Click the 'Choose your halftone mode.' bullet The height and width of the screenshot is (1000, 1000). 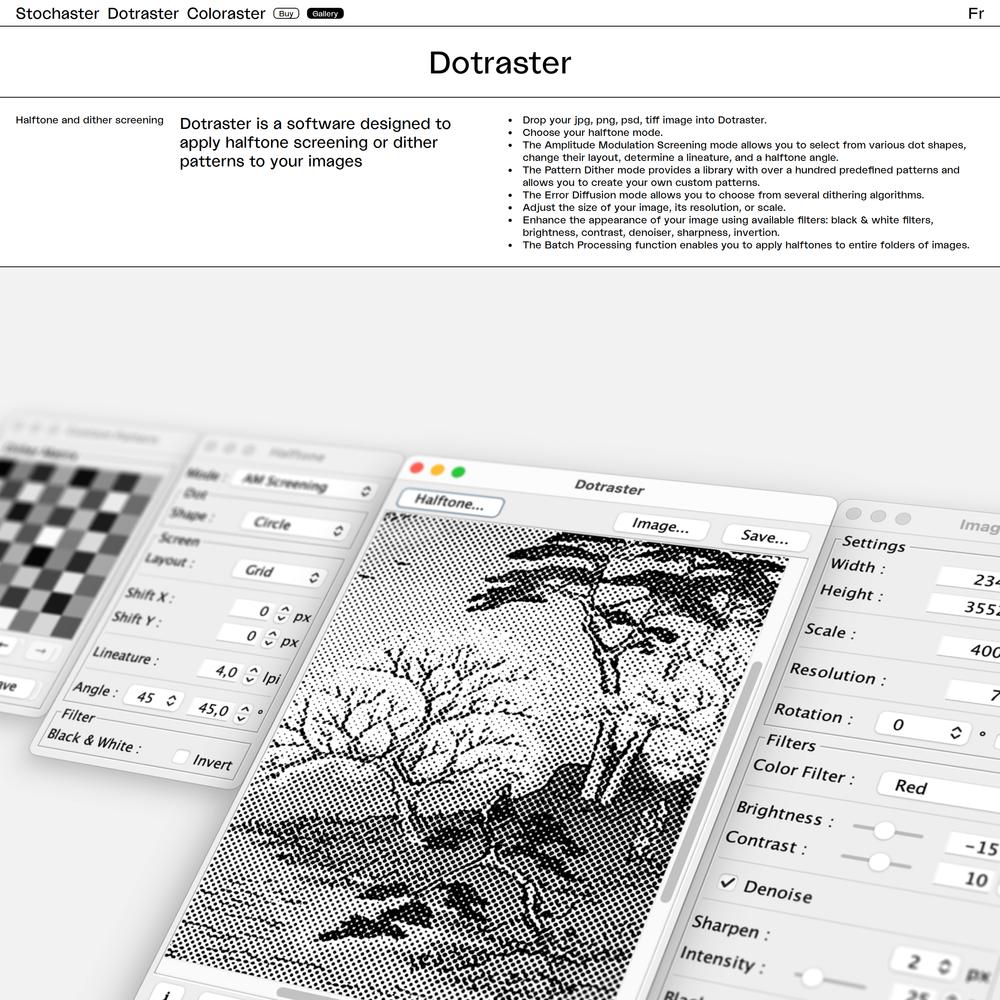click(x=592, y=133)
